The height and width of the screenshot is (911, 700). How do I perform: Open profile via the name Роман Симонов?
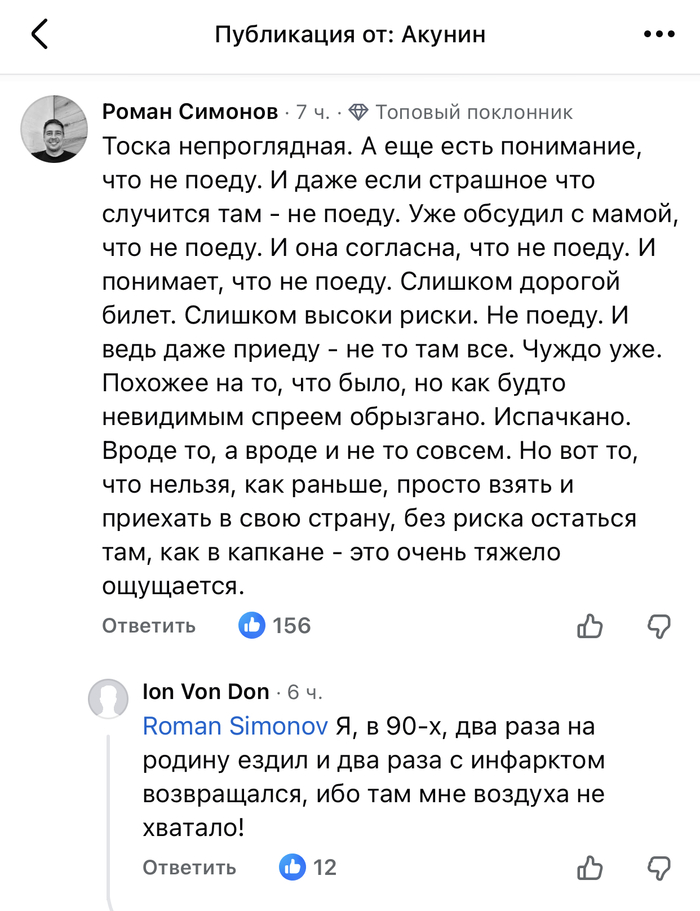click(191, 112)
